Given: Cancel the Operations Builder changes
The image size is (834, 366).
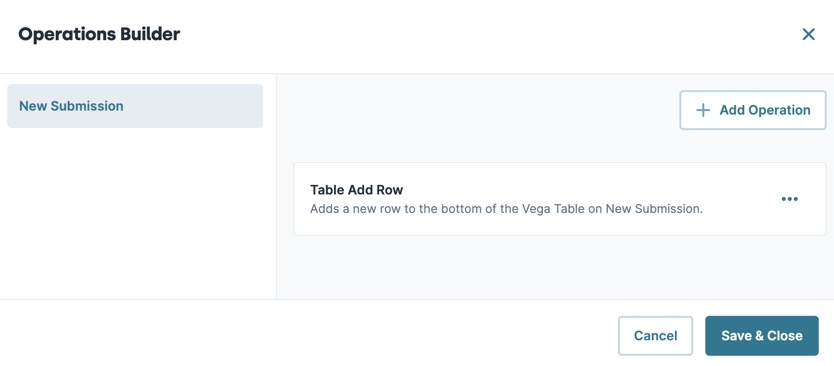Looking at the screenshot, I should click(655, 336).
